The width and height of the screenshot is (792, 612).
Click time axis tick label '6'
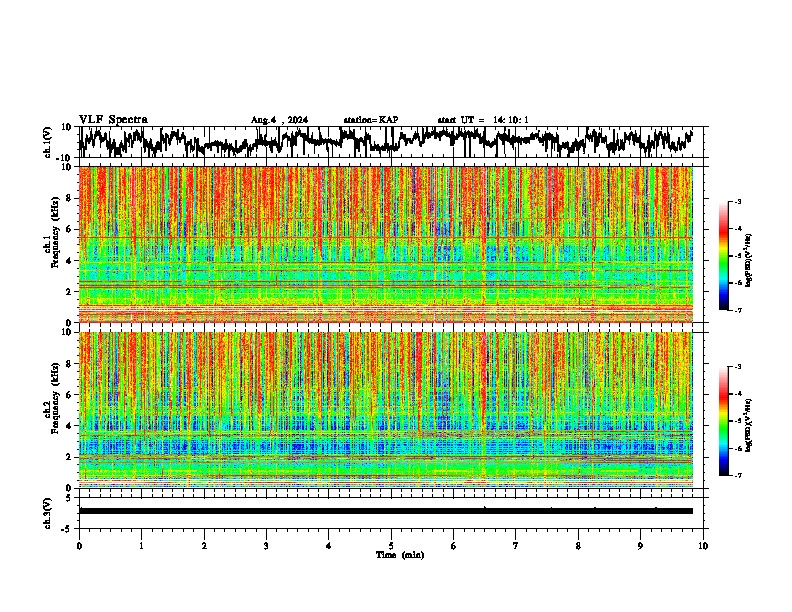[454, 546]
